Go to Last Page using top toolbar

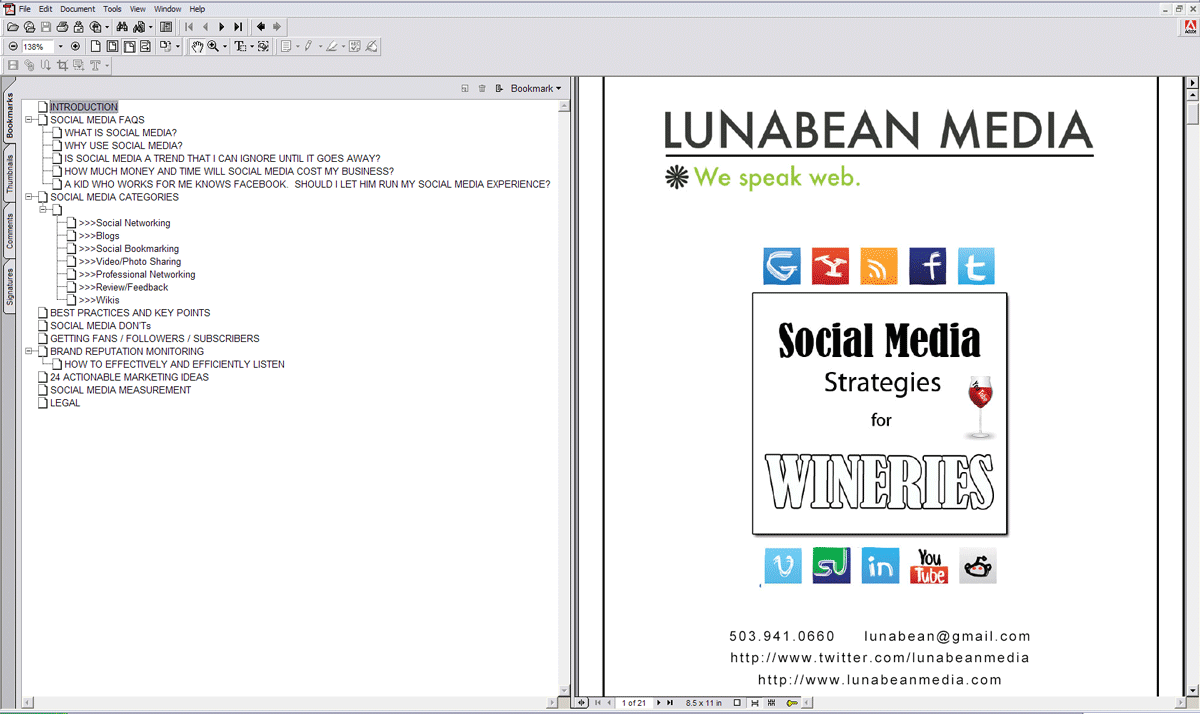tap(238, 27)
